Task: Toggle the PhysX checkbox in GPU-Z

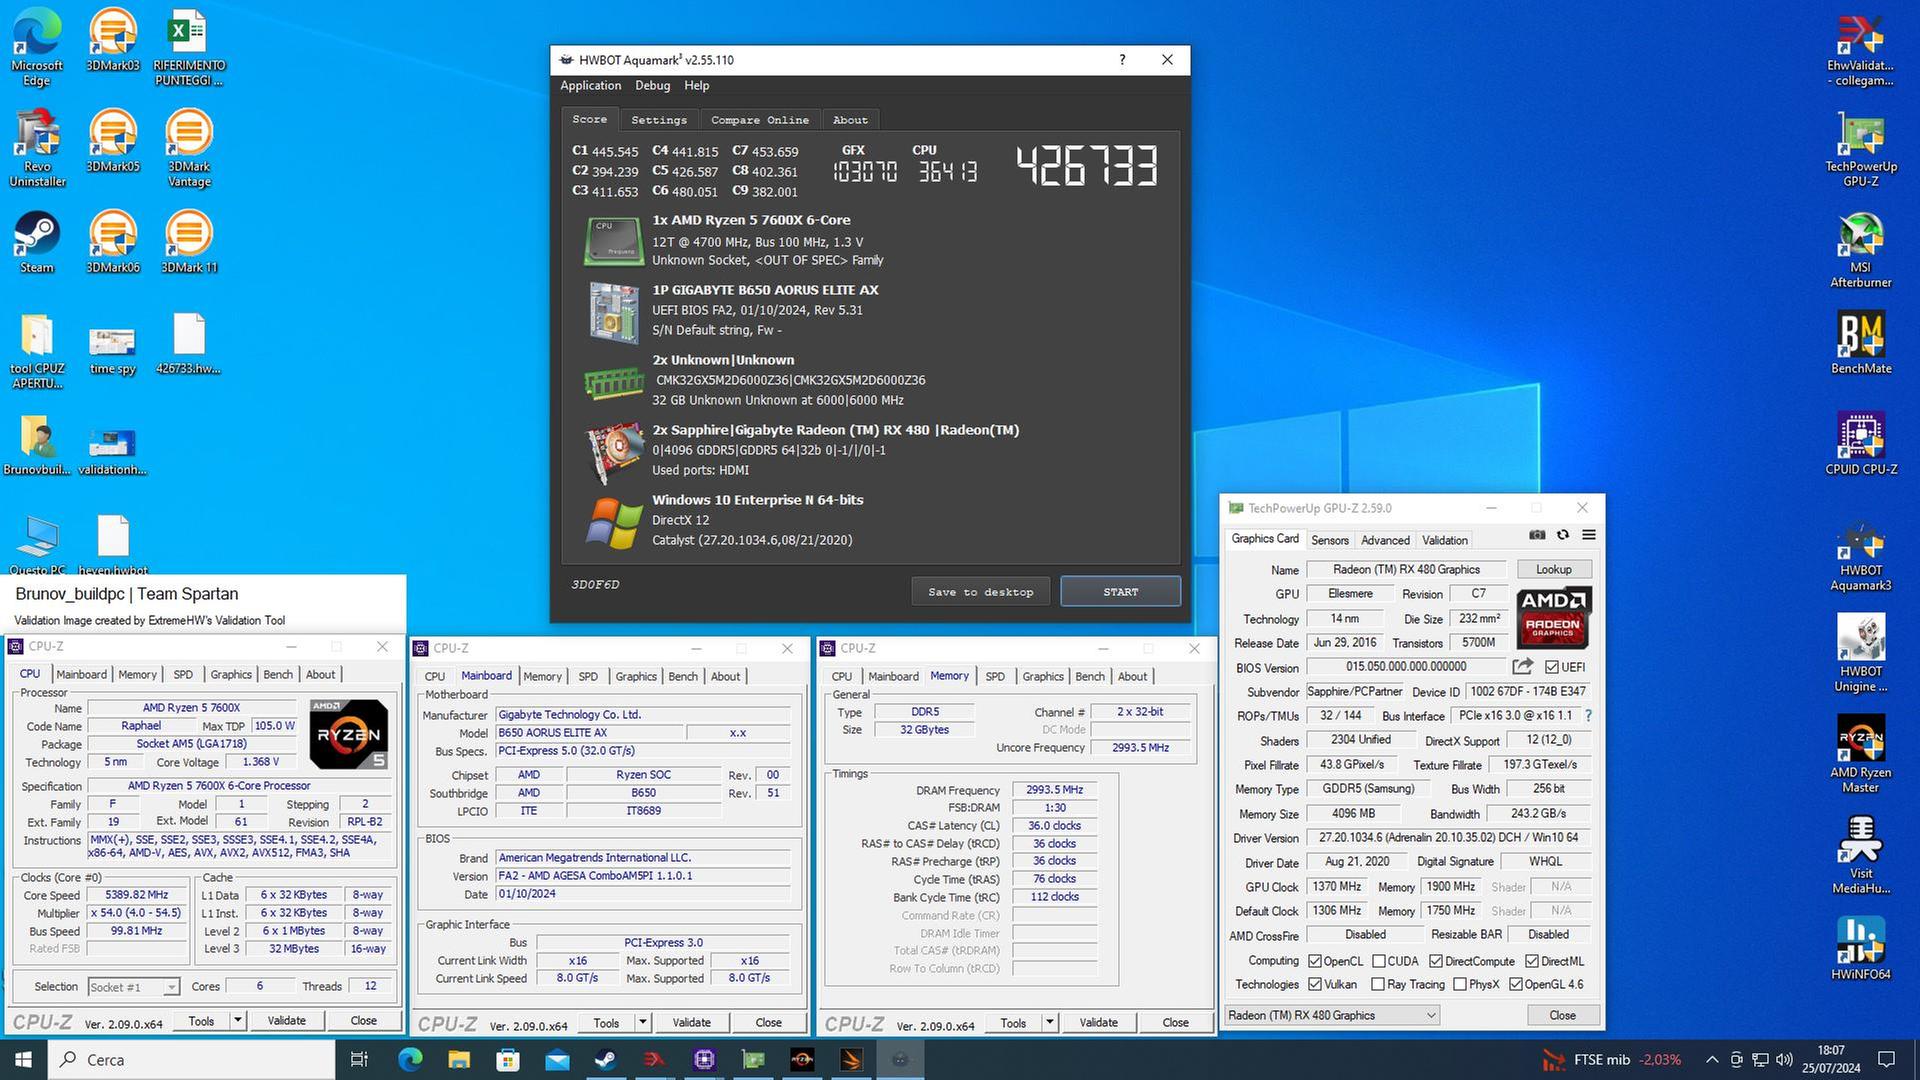Action: point(1460,984)
